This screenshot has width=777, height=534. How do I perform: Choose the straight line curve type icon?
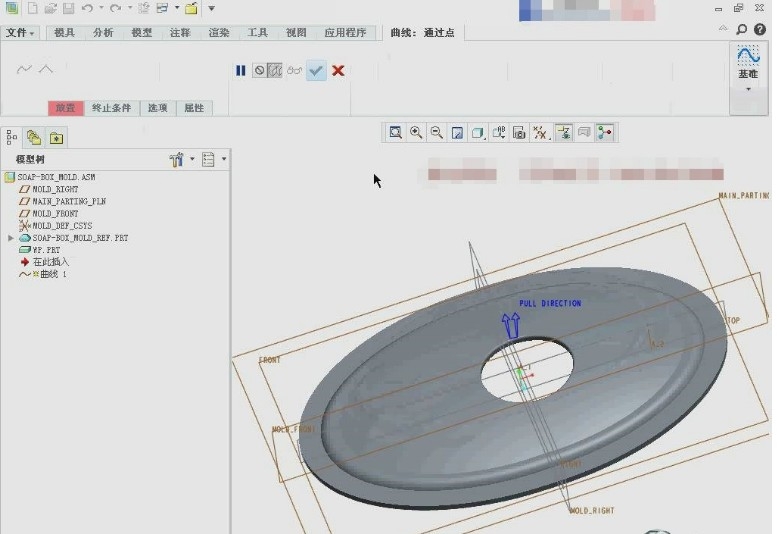[x=46, y=69]
